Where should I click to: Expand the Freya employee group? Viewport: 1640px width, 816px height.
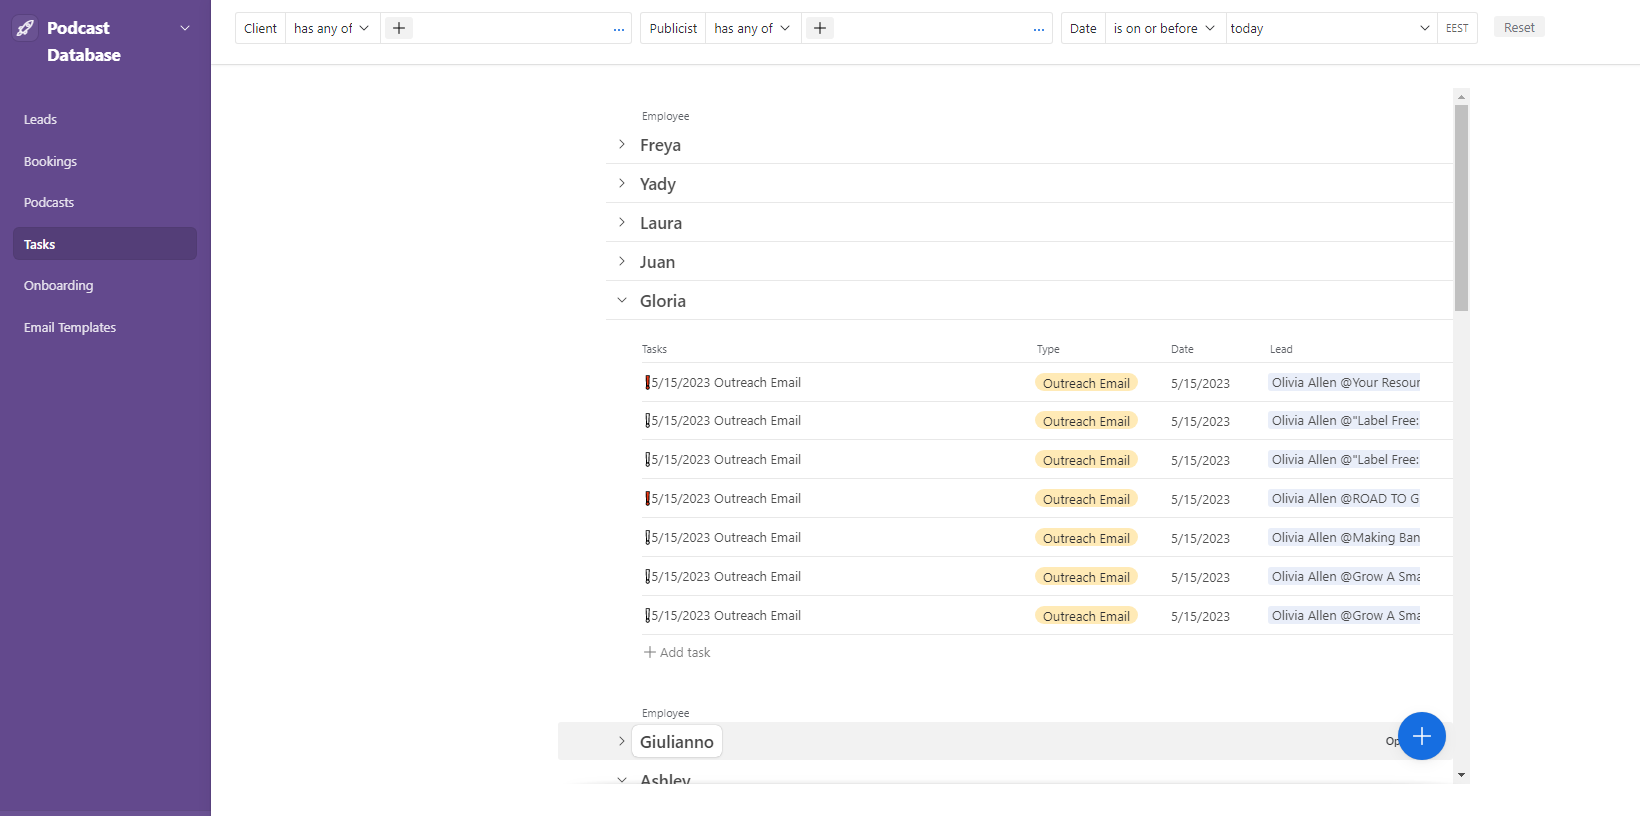click(x=622, y=145)
